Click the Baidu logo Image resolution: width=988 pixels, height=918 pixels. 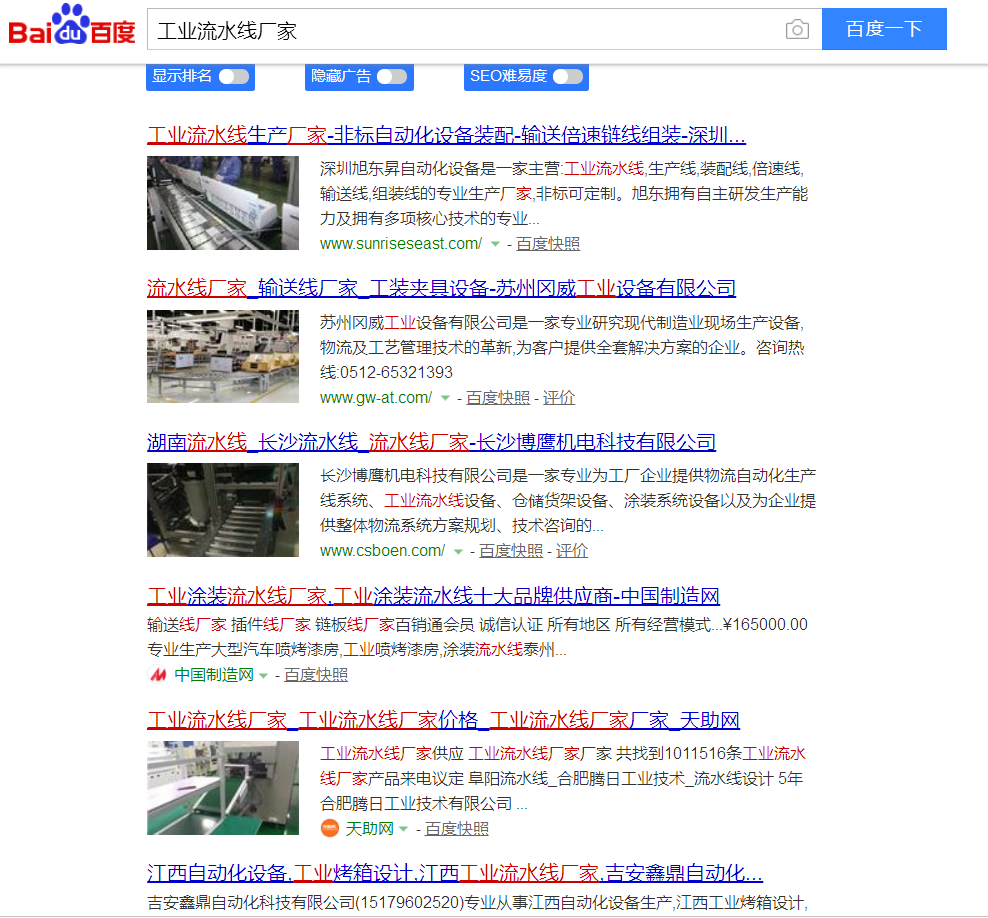(72, 26)
